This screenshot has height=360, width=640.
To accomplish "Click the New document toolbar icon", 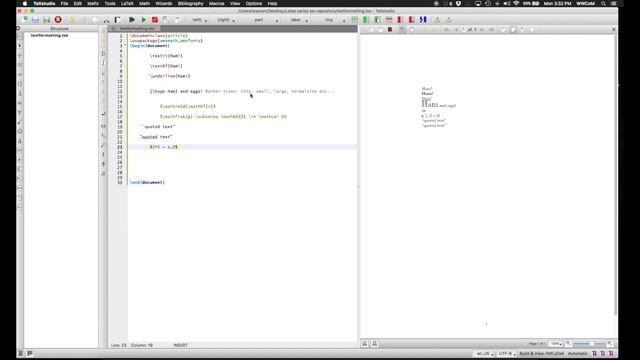I will tap(25, 20).
